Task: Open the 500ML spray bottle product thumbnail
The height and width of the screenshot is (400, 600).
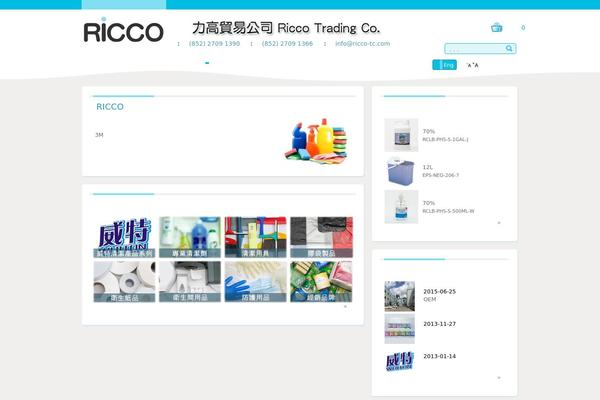Action: click(401, 207)
